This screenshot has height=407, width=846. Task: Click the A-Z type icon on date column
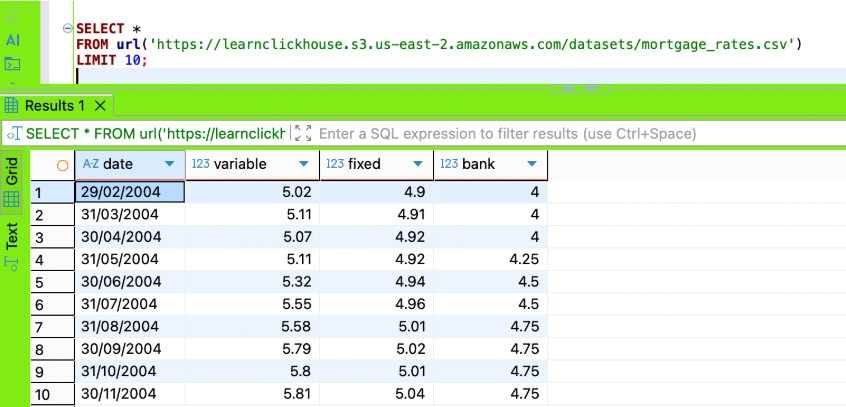tap(90, 164)
